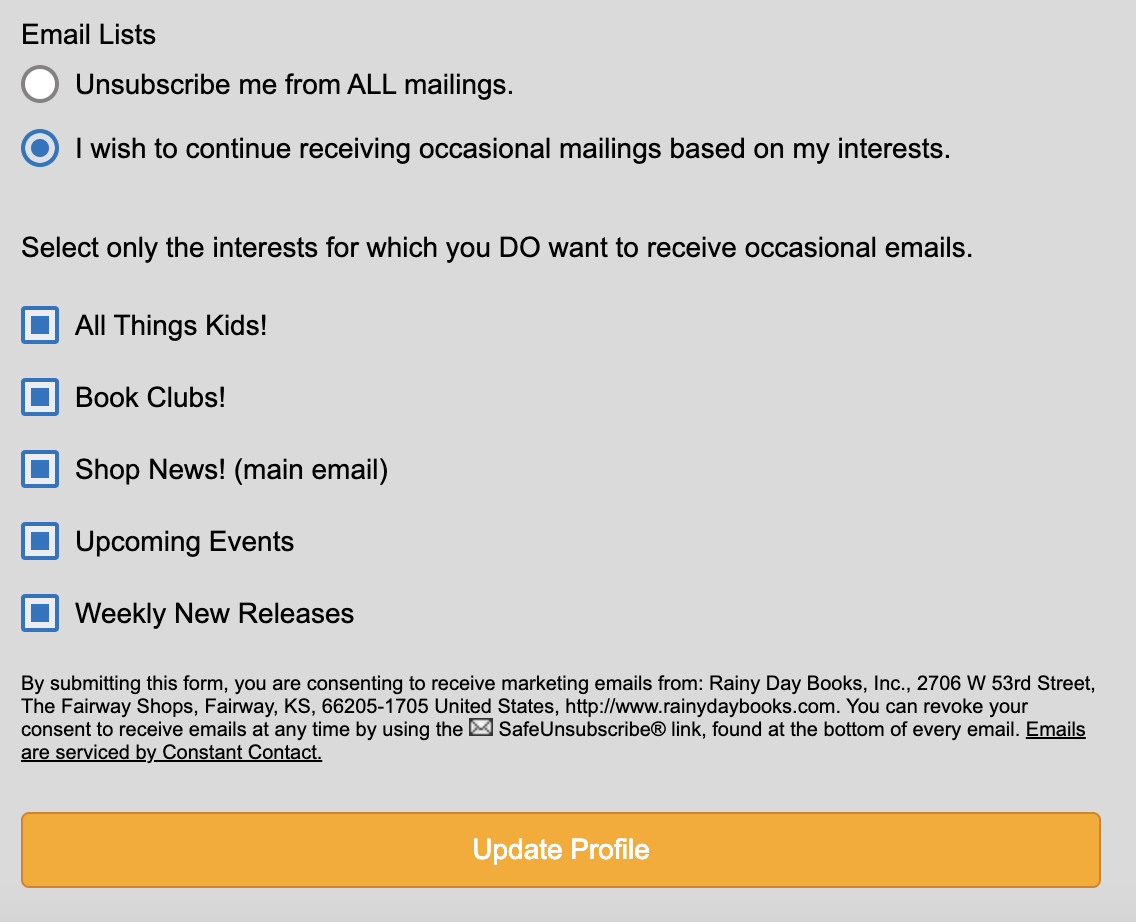The width and height of the screenshot is (1136, 922).
Task: Deselect the Weekly New Releases checkbox
Action: click(x=40, y=613)
